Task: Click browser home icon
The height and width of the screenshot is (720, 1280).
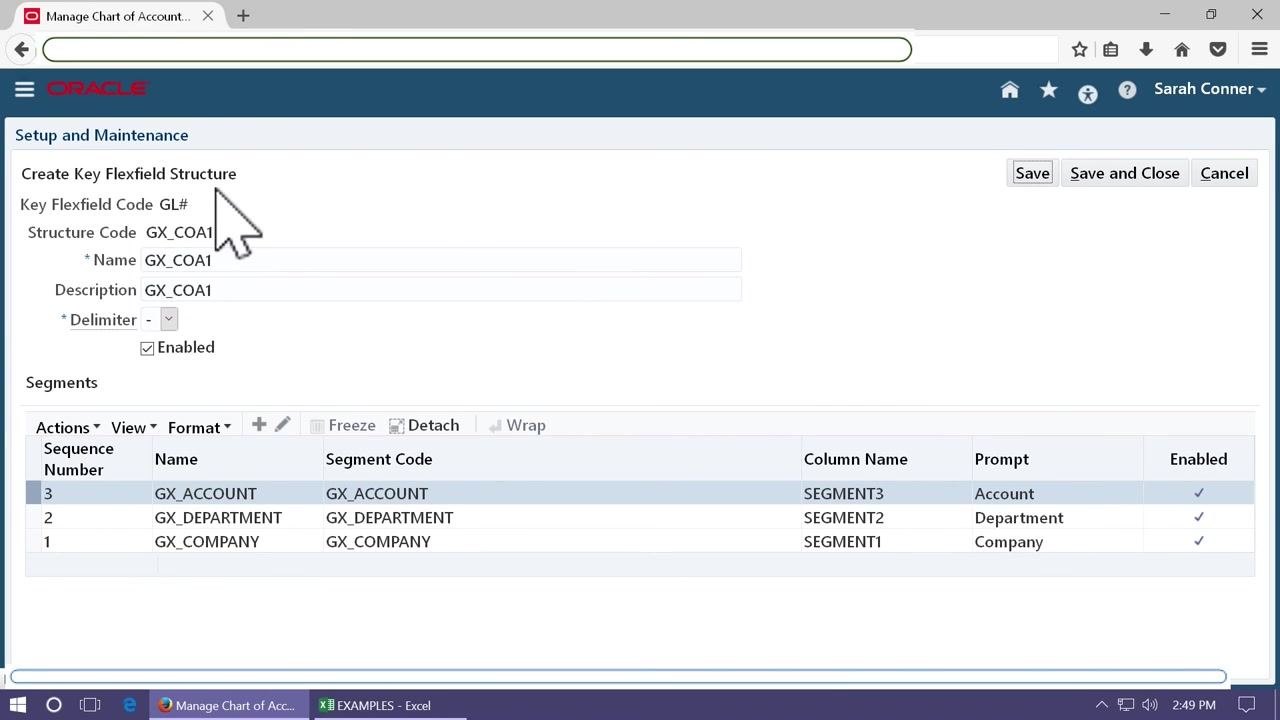Action: [1182, 49]
